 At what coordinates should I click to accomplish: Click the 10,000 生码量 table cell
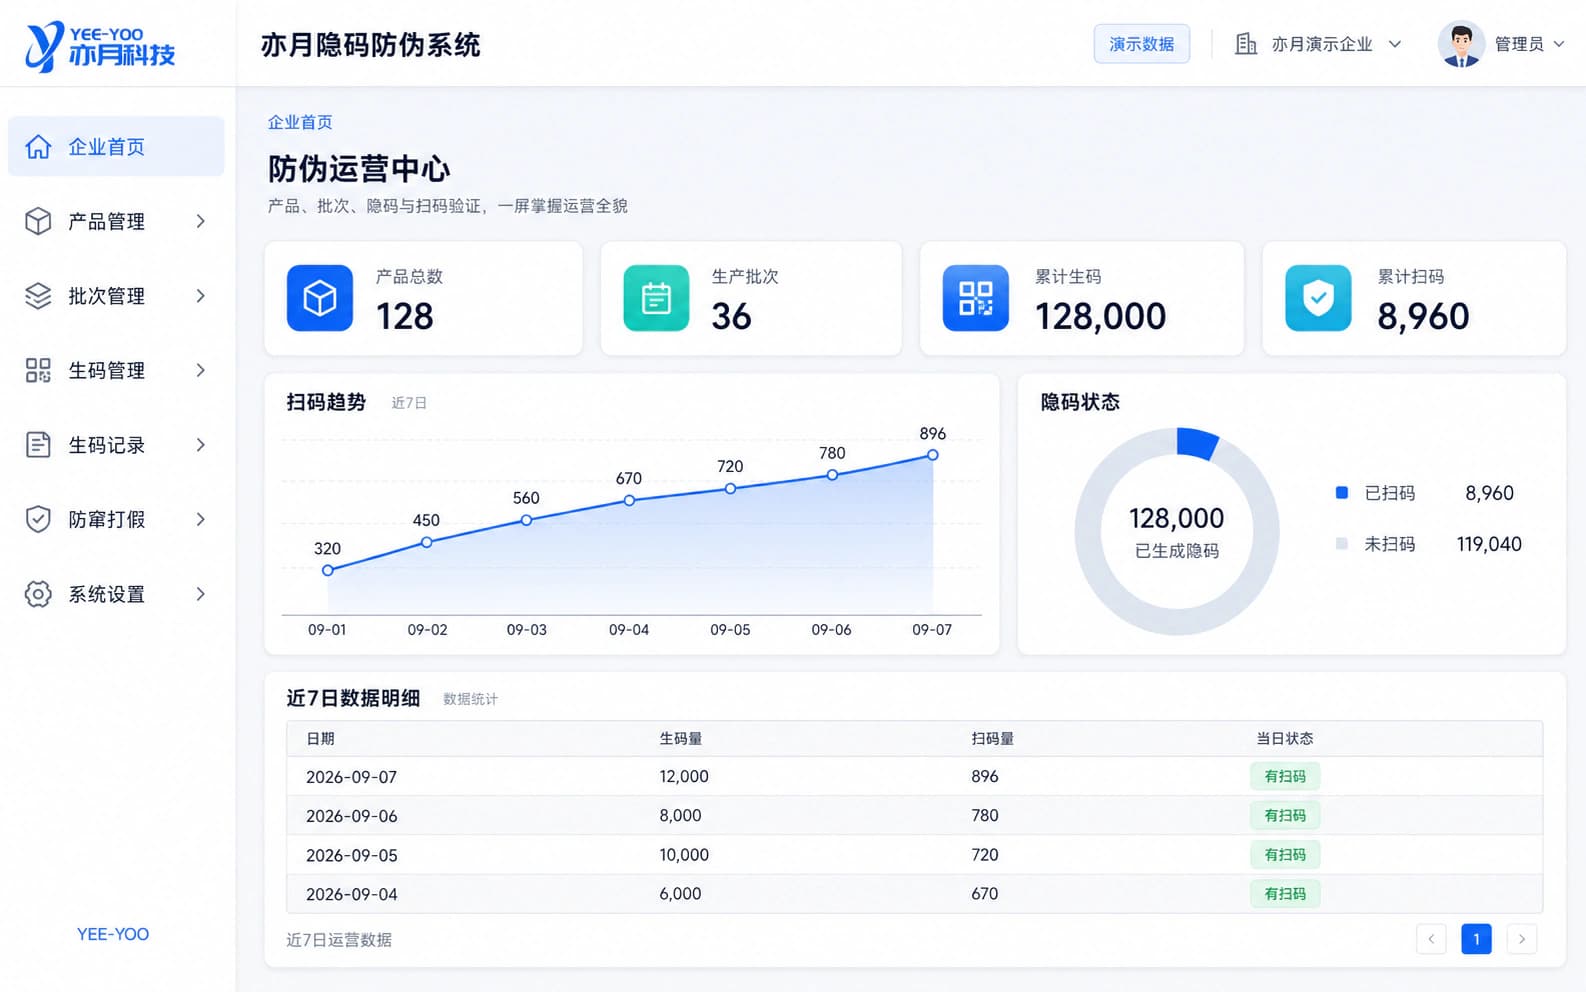click(x=684, y=855)
